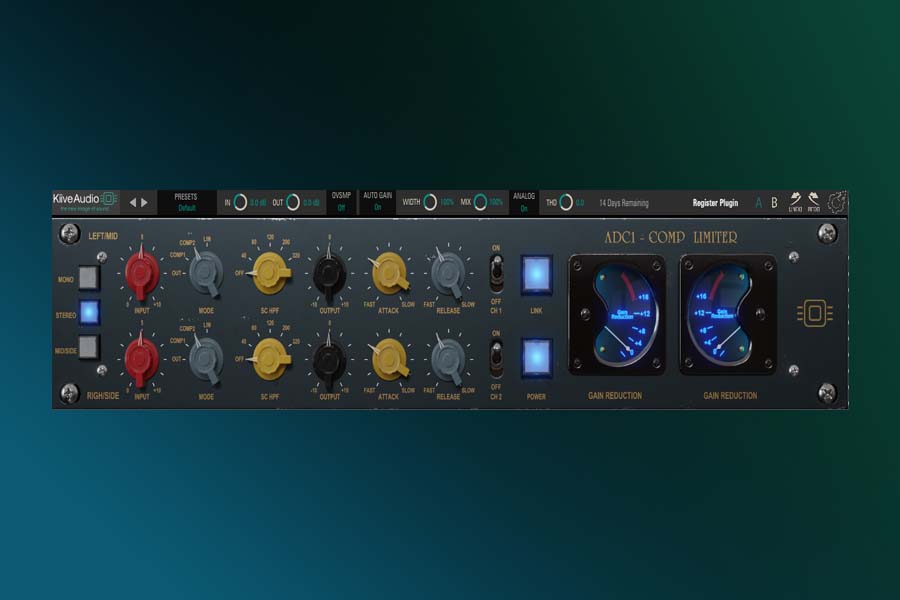Screen dimensions: 900x600
Task: Click the Left/Mid grey MODE knob
Action: 206,273
